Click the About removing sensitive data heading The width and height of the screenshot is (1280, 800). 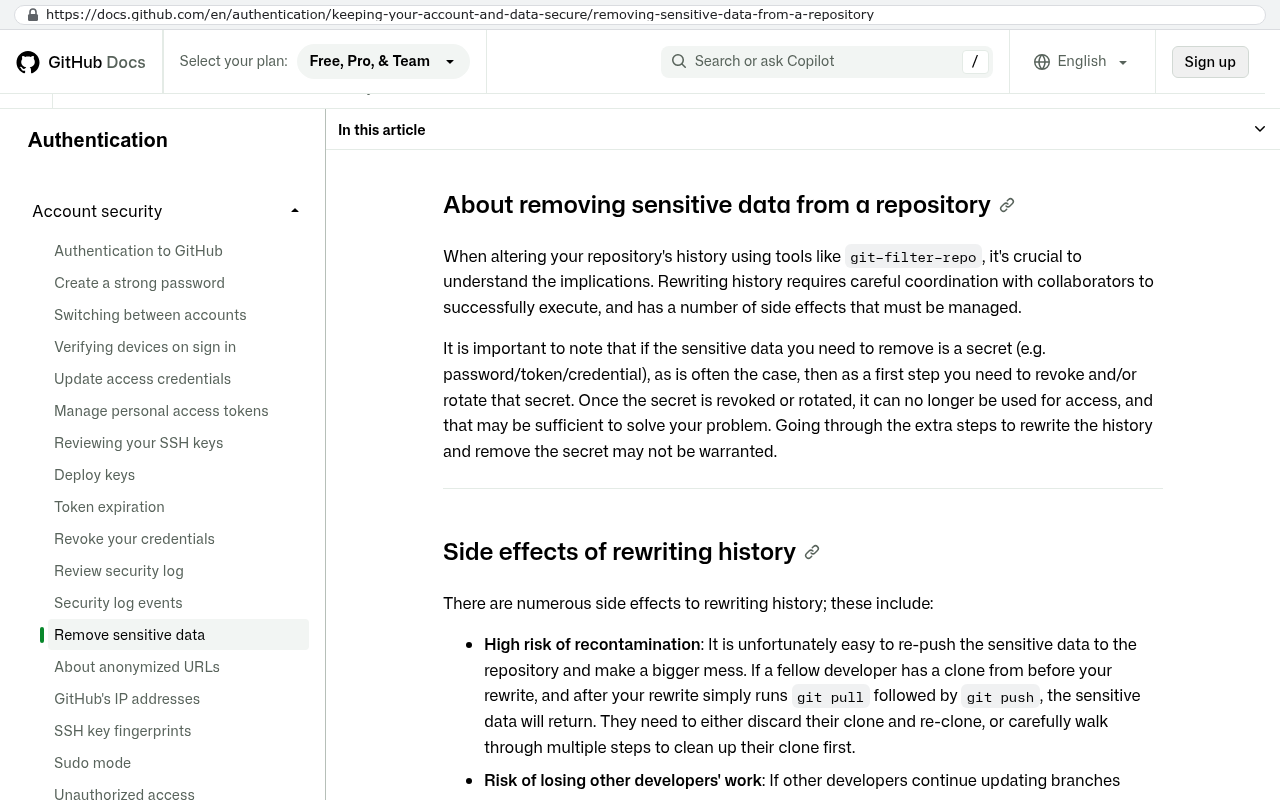716,205
